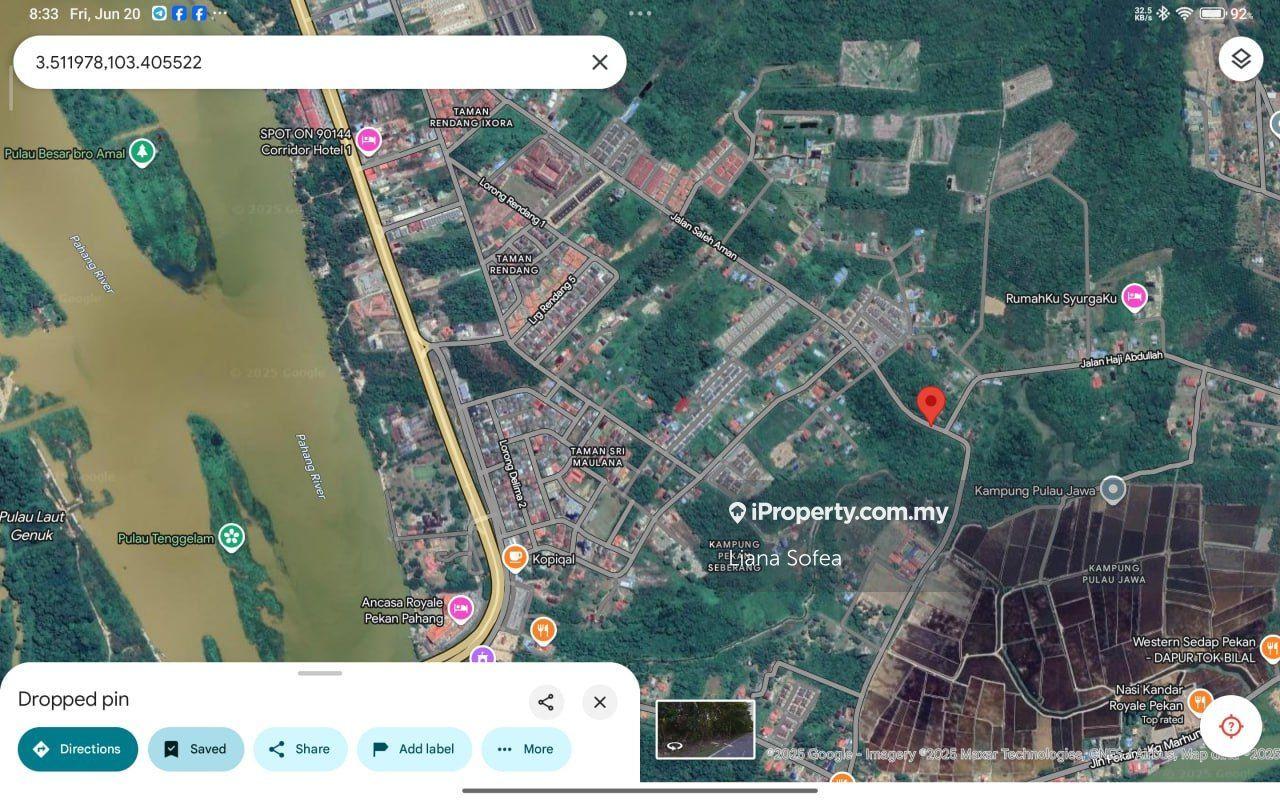This screenshot has width=1280, height=800.
Task: Choose Add label for dropped pin
Action: tap(414, 749)
